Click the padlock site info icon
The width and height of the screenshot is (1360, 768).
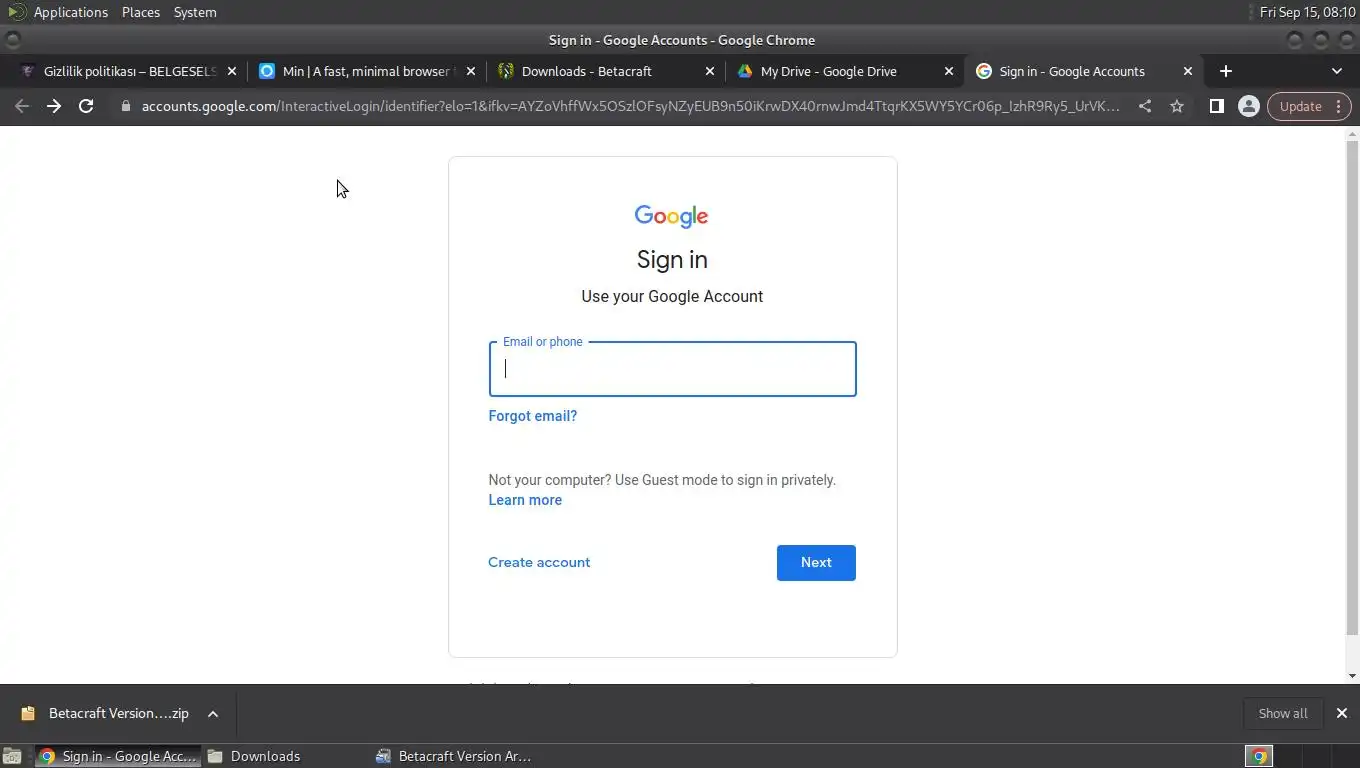coord(125,106)
